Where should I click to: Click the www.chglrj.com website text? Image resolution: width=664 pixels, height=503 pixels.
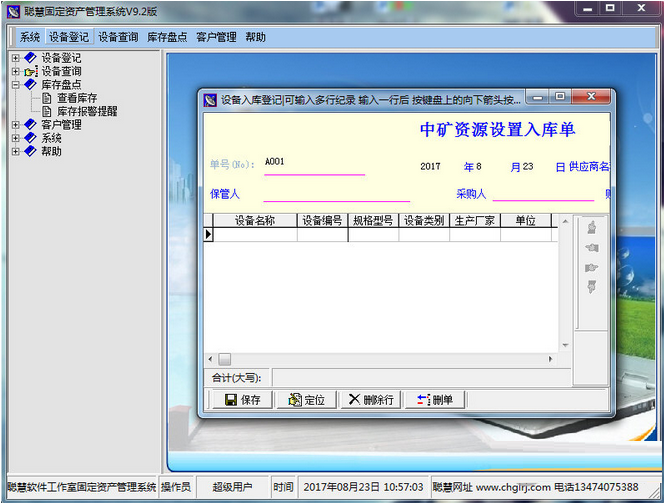coord(513,487)
